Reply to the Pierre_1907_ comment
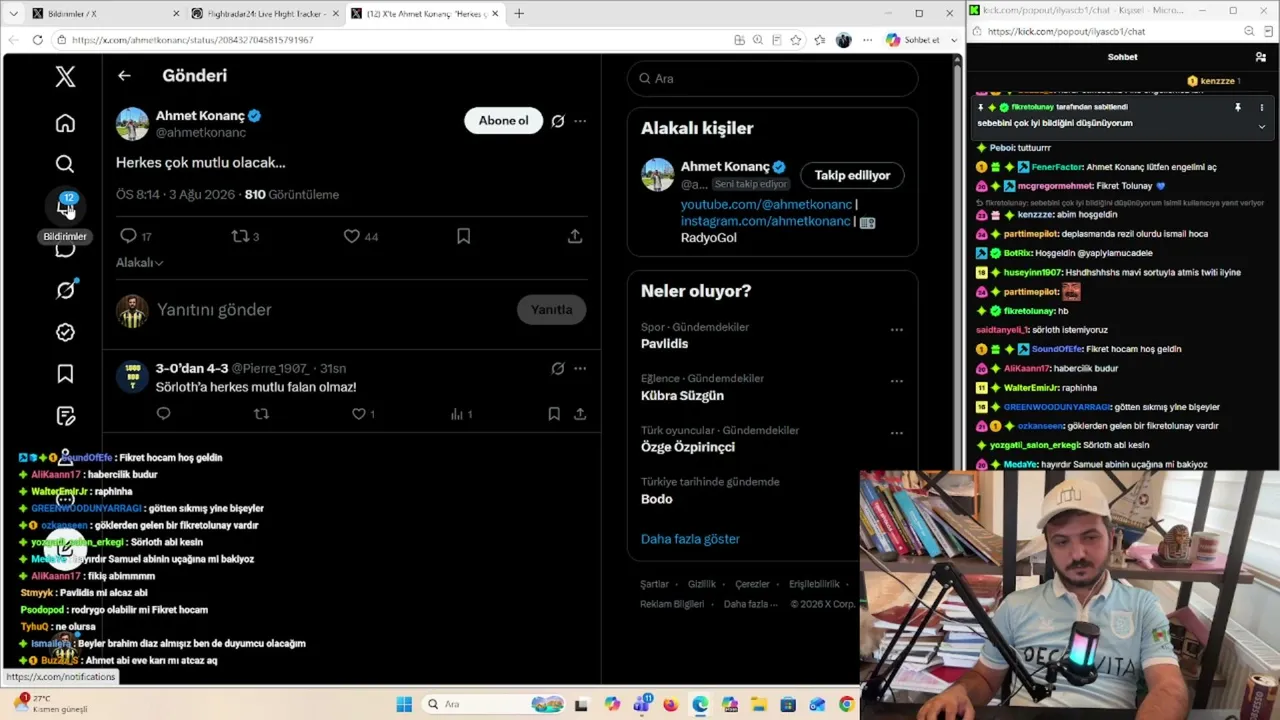Screen dimensions: 1280x720 [164, 414]
